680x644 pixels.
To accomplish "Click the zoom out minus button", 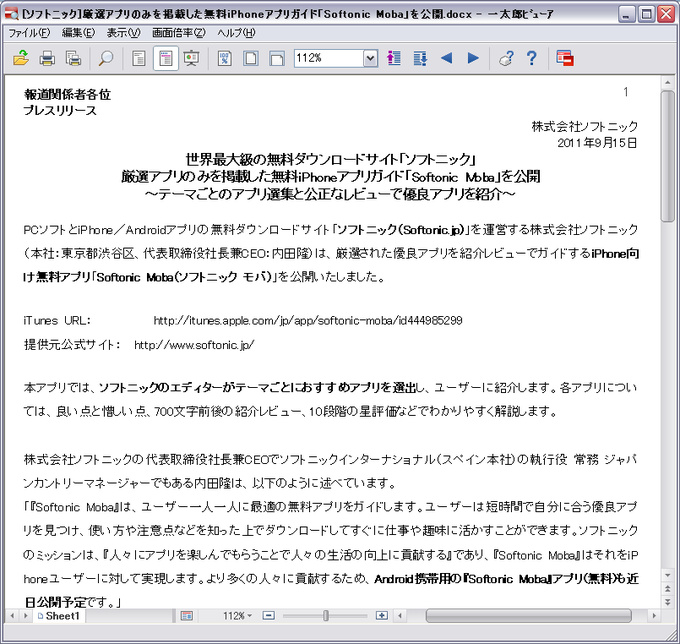I will click(268, 616).
